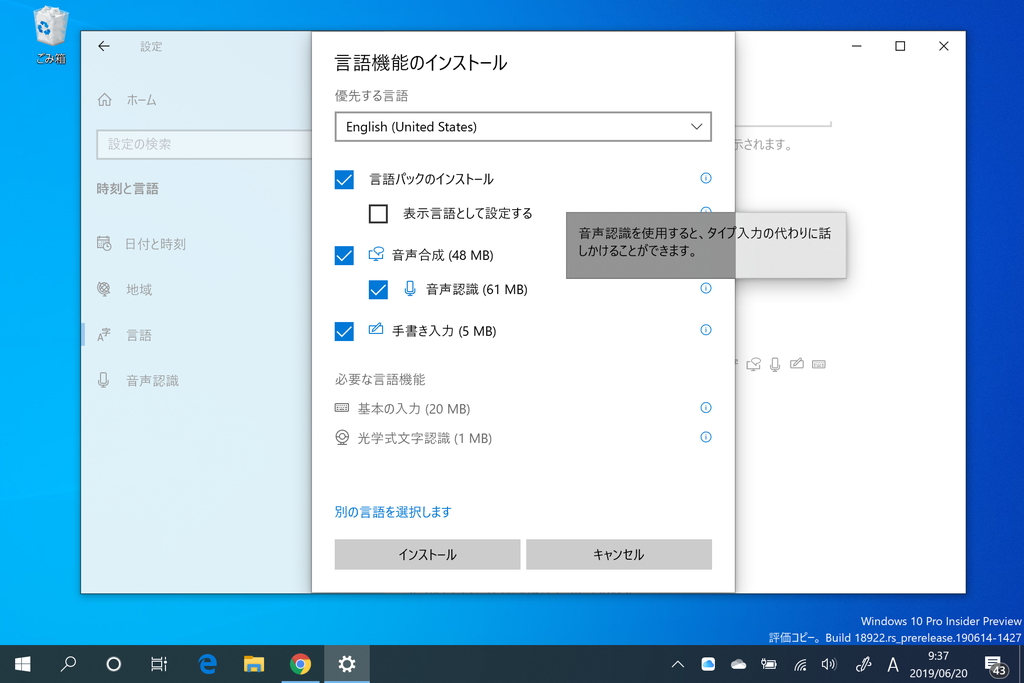Viewport: 1024px width, 683px height.
Task: Click the 設定の検索 search field
Action: click(x=200, y=144)
